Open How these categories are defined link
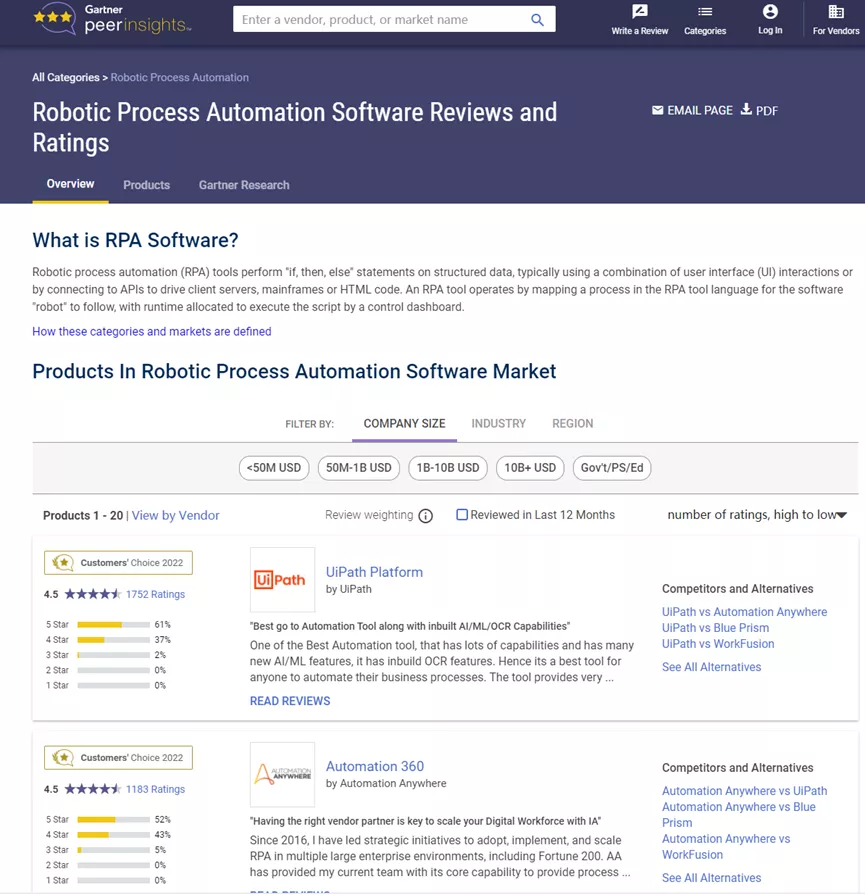Viewport: 865px width, 895px height. (x=152, y=332)
